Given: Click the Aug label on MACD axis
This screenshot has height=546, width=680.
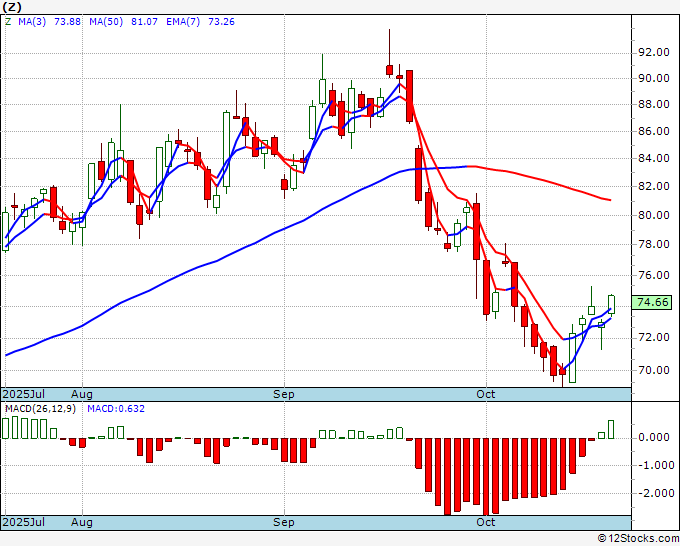Looking at the screenshot, I should tap(82, 522).
